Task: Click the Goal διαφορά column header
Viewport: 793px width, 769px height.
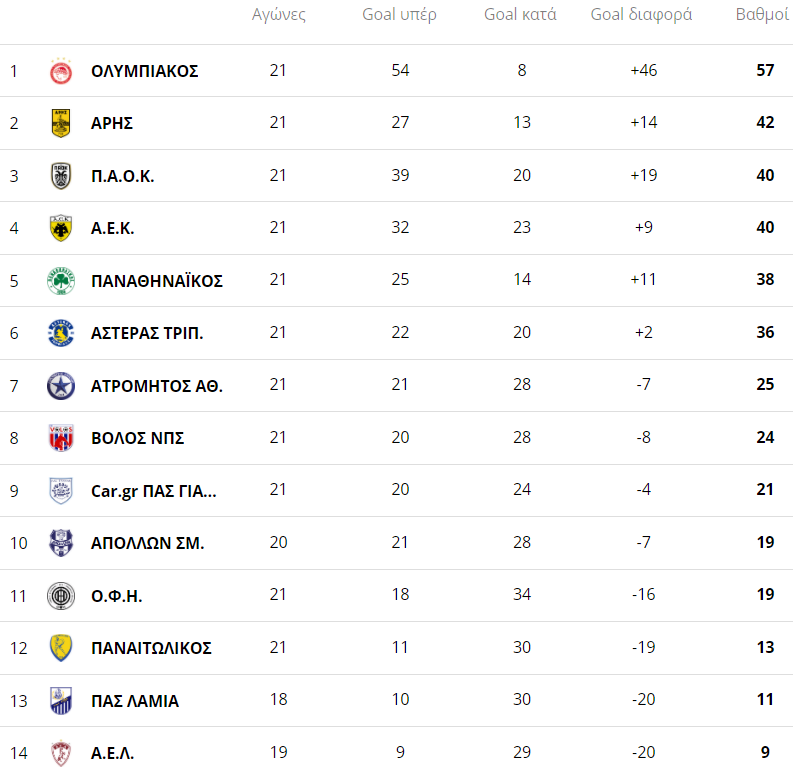Action: tap(641, 15)
